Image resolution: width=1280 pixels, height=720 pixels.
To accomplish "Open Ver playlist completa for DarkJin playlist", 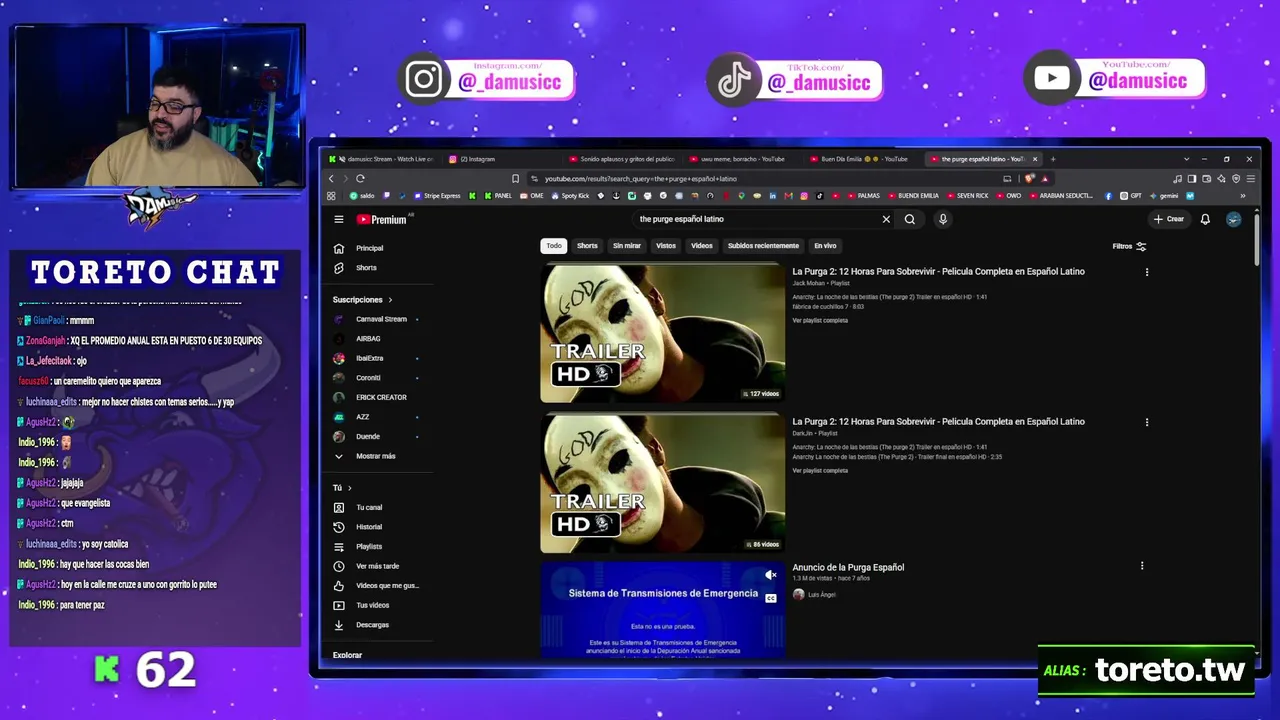I will click(820, 471).
